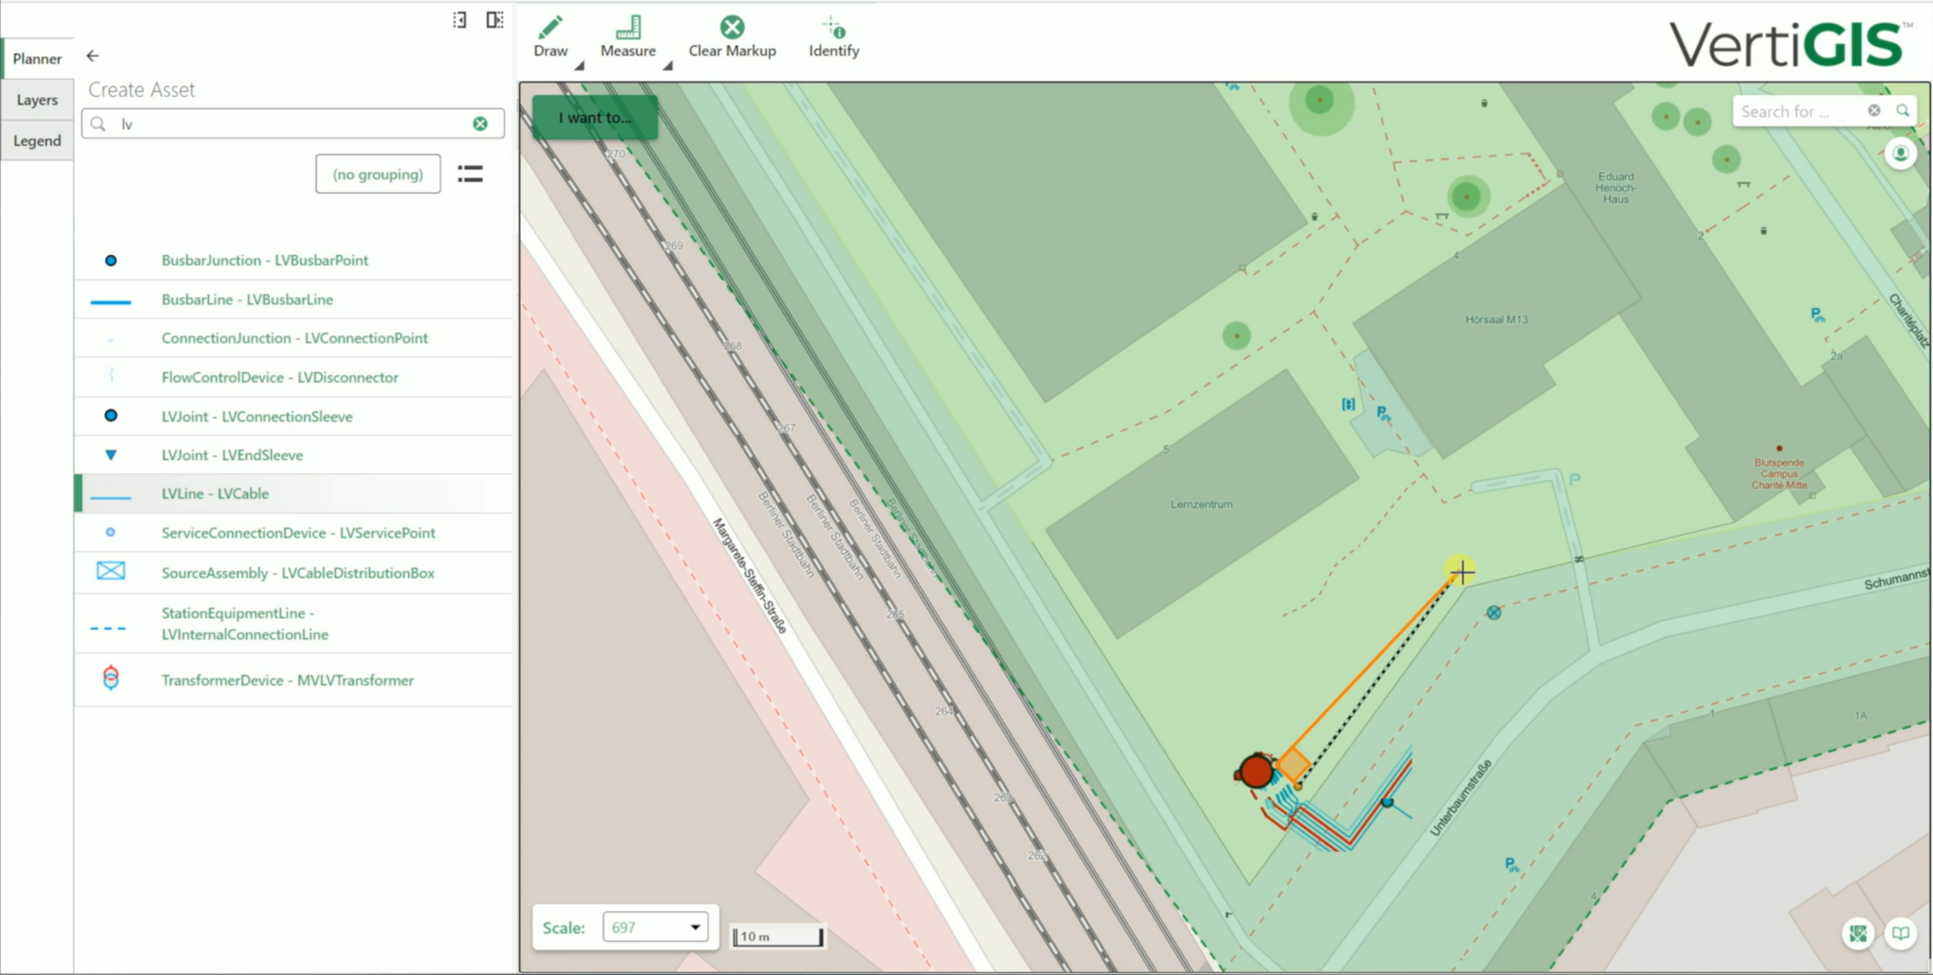This screenshot has width=1933, height=975.
Task: Dock the panel to the right edge
Action: click(494, 20)
